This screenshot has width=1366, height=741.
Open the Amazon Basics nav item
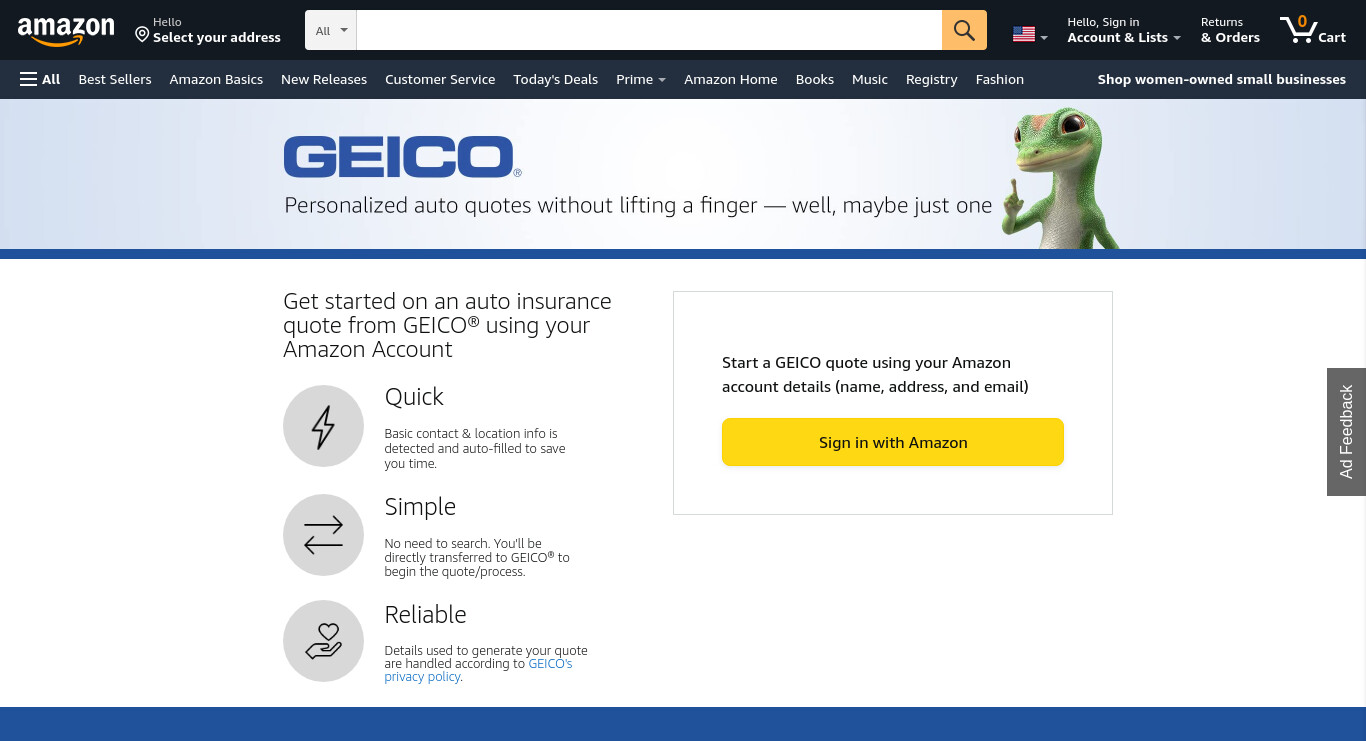[216, 79]
